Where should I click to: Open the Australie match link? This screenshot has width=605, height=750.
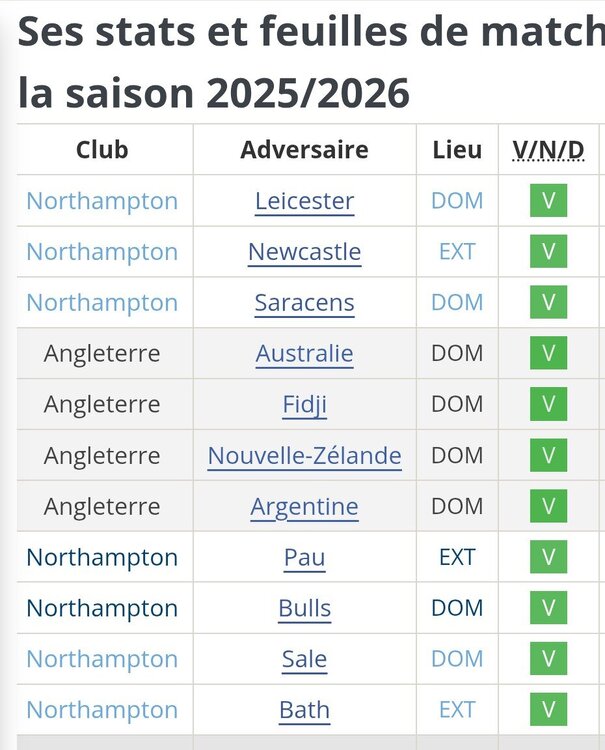click(304, 353)
